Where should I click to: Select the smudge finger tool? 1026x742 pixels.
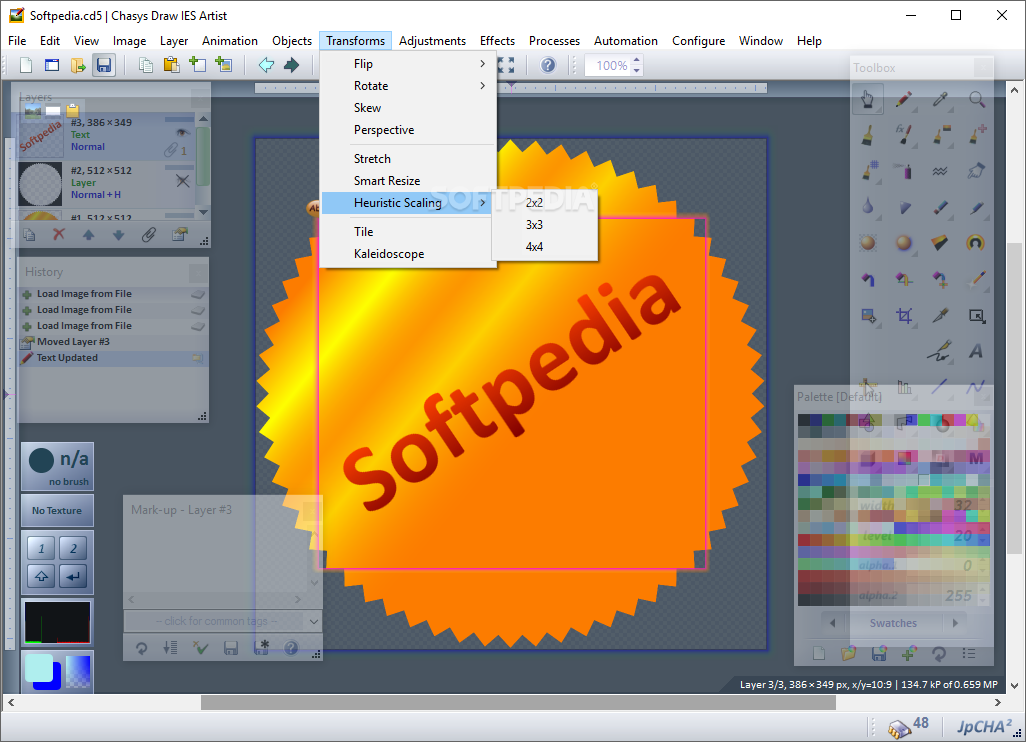[976, 171]
